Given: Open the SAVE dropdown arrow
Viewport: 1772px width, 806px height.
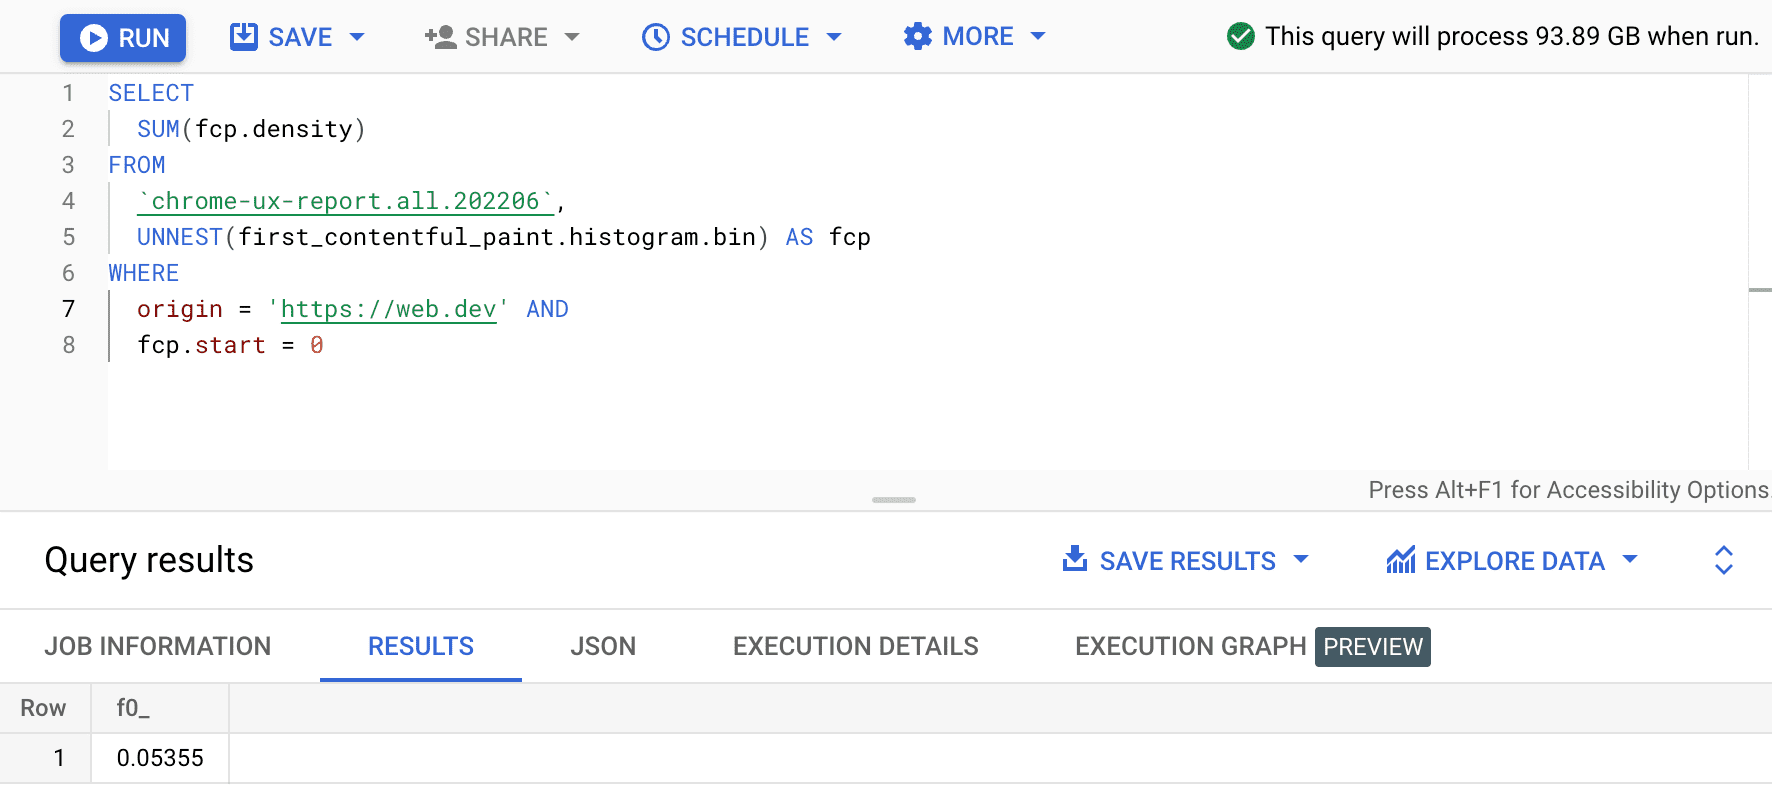Looking at the screenshot, I should click(x=357, y=37).
